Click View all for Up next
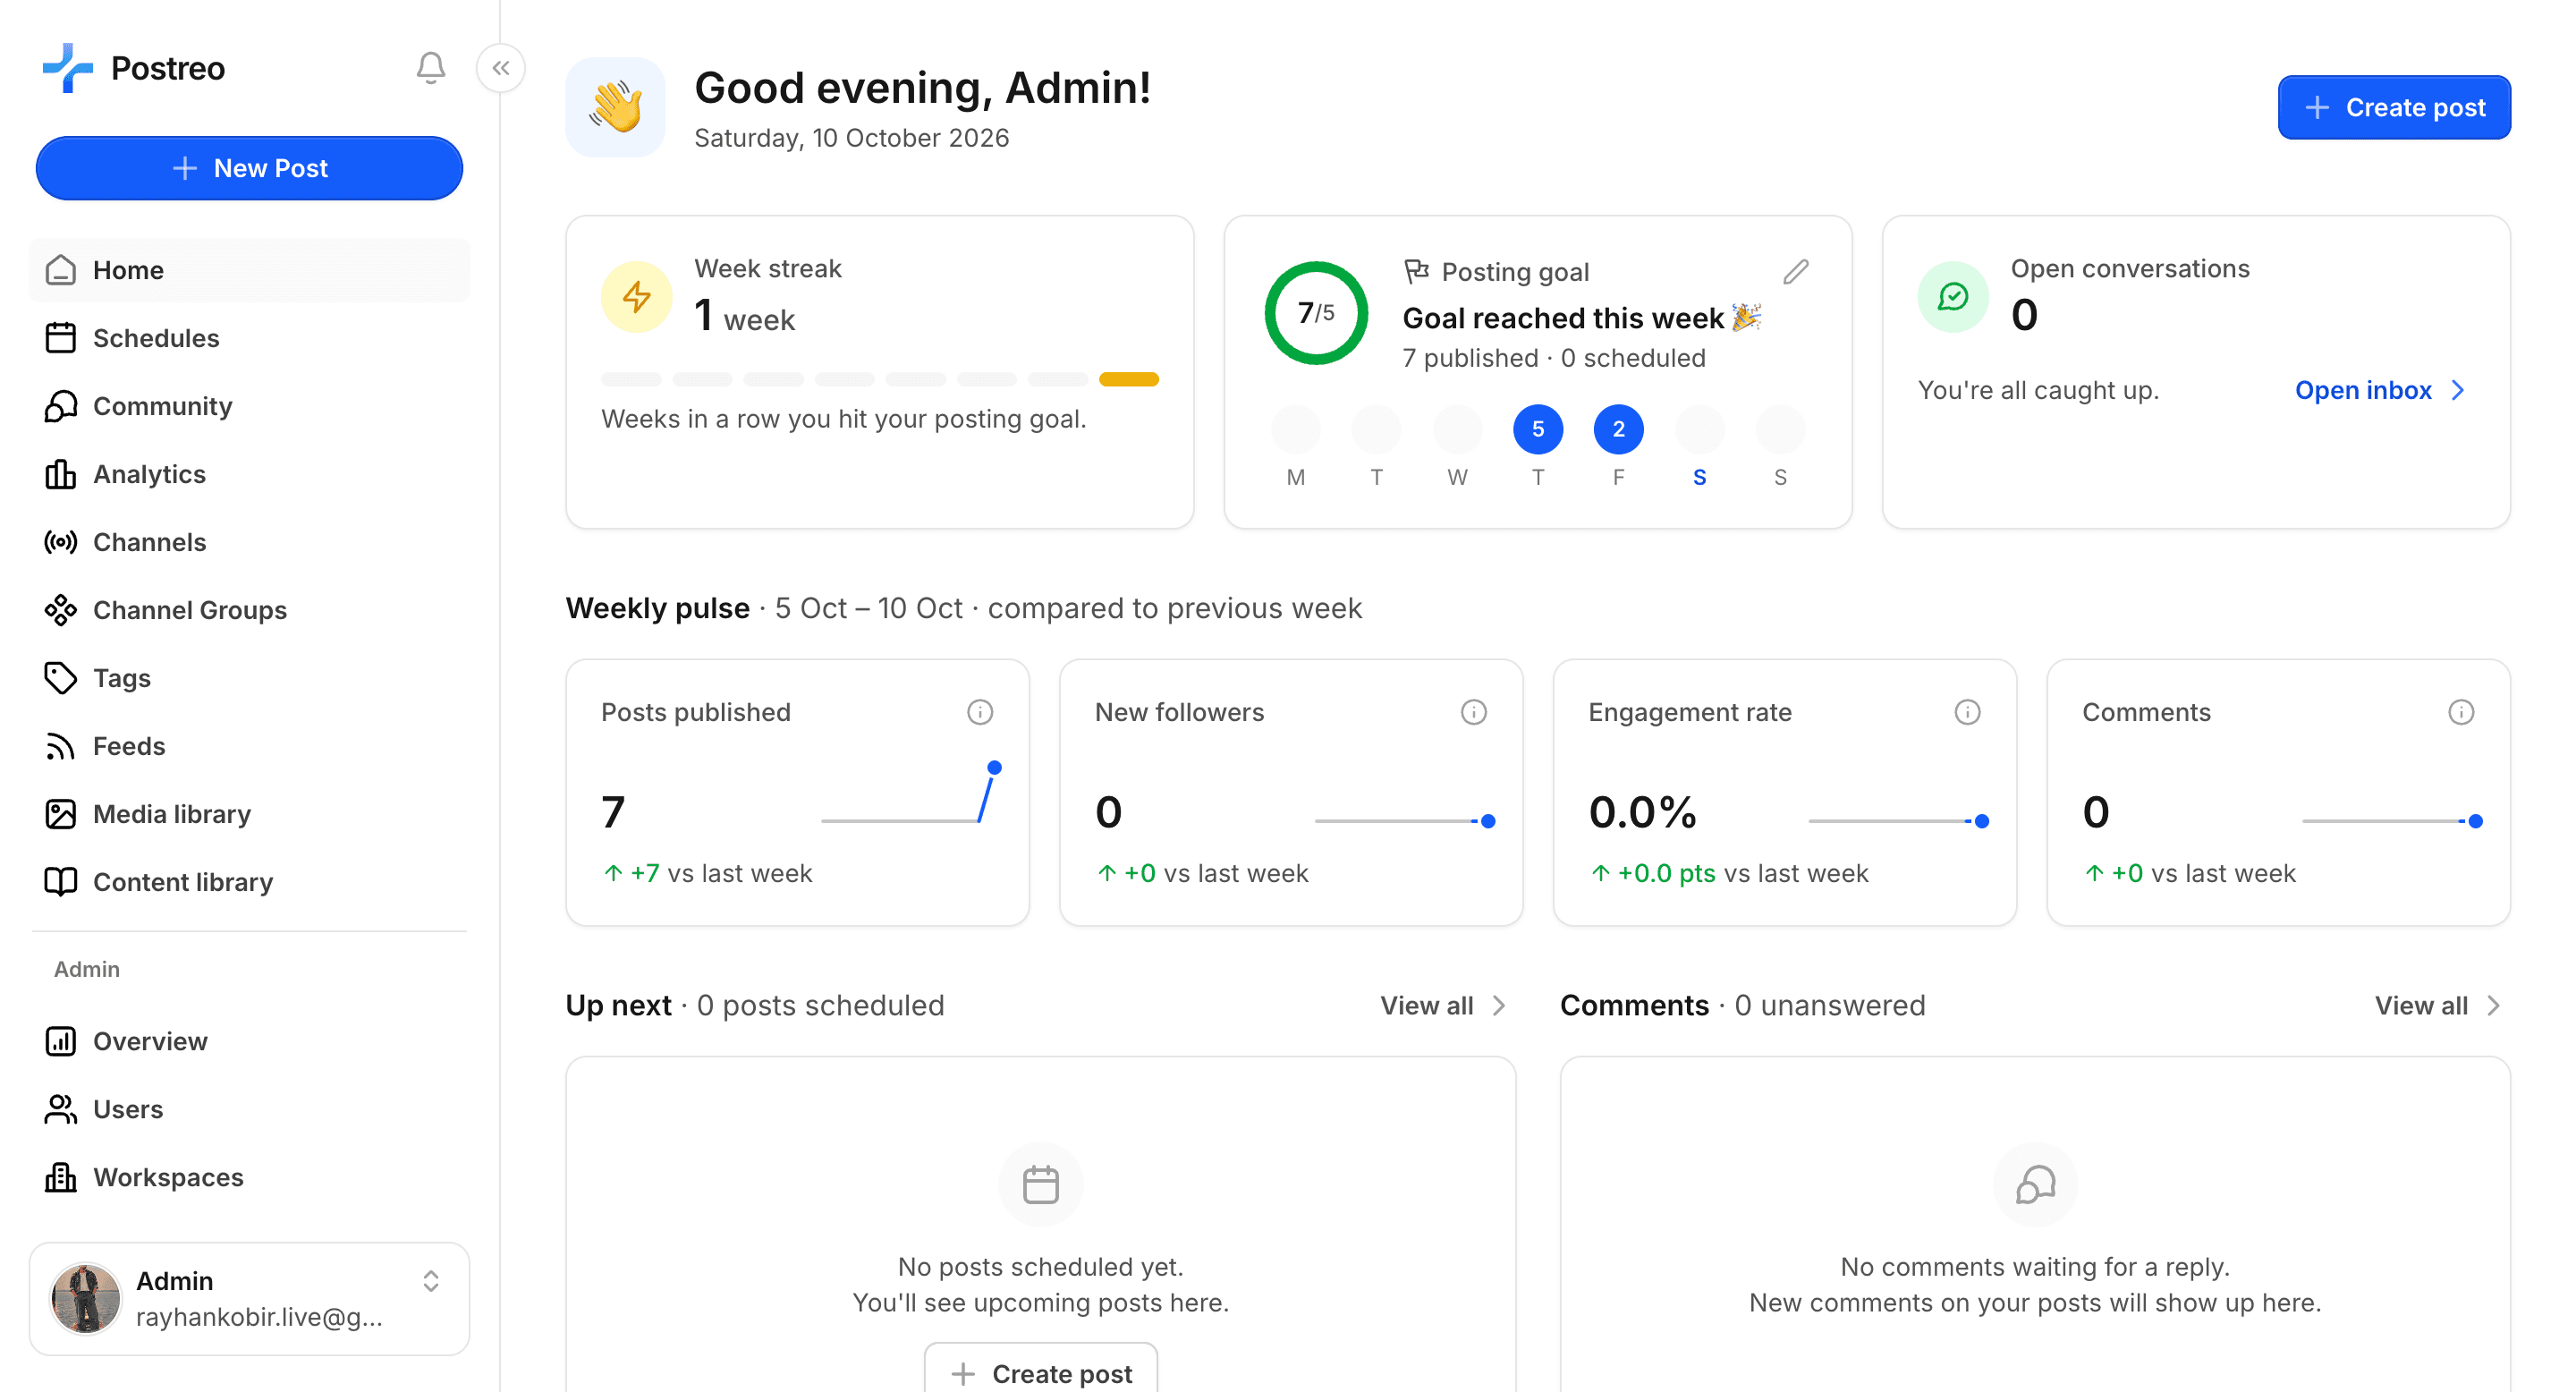Screen dimensions: 2576x1392 coord(1443,1005)
